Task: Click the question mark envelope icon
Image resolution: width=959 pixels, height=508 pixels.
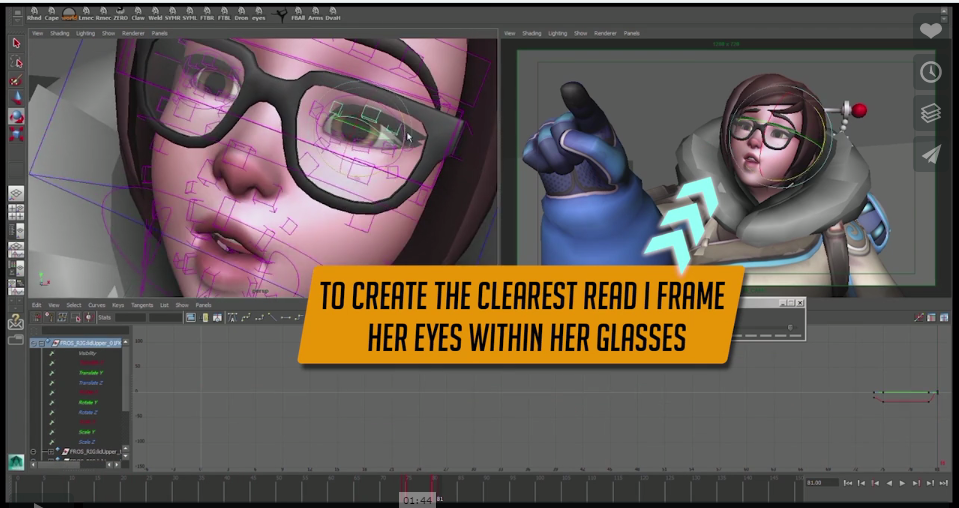Action: pos(16,323)
